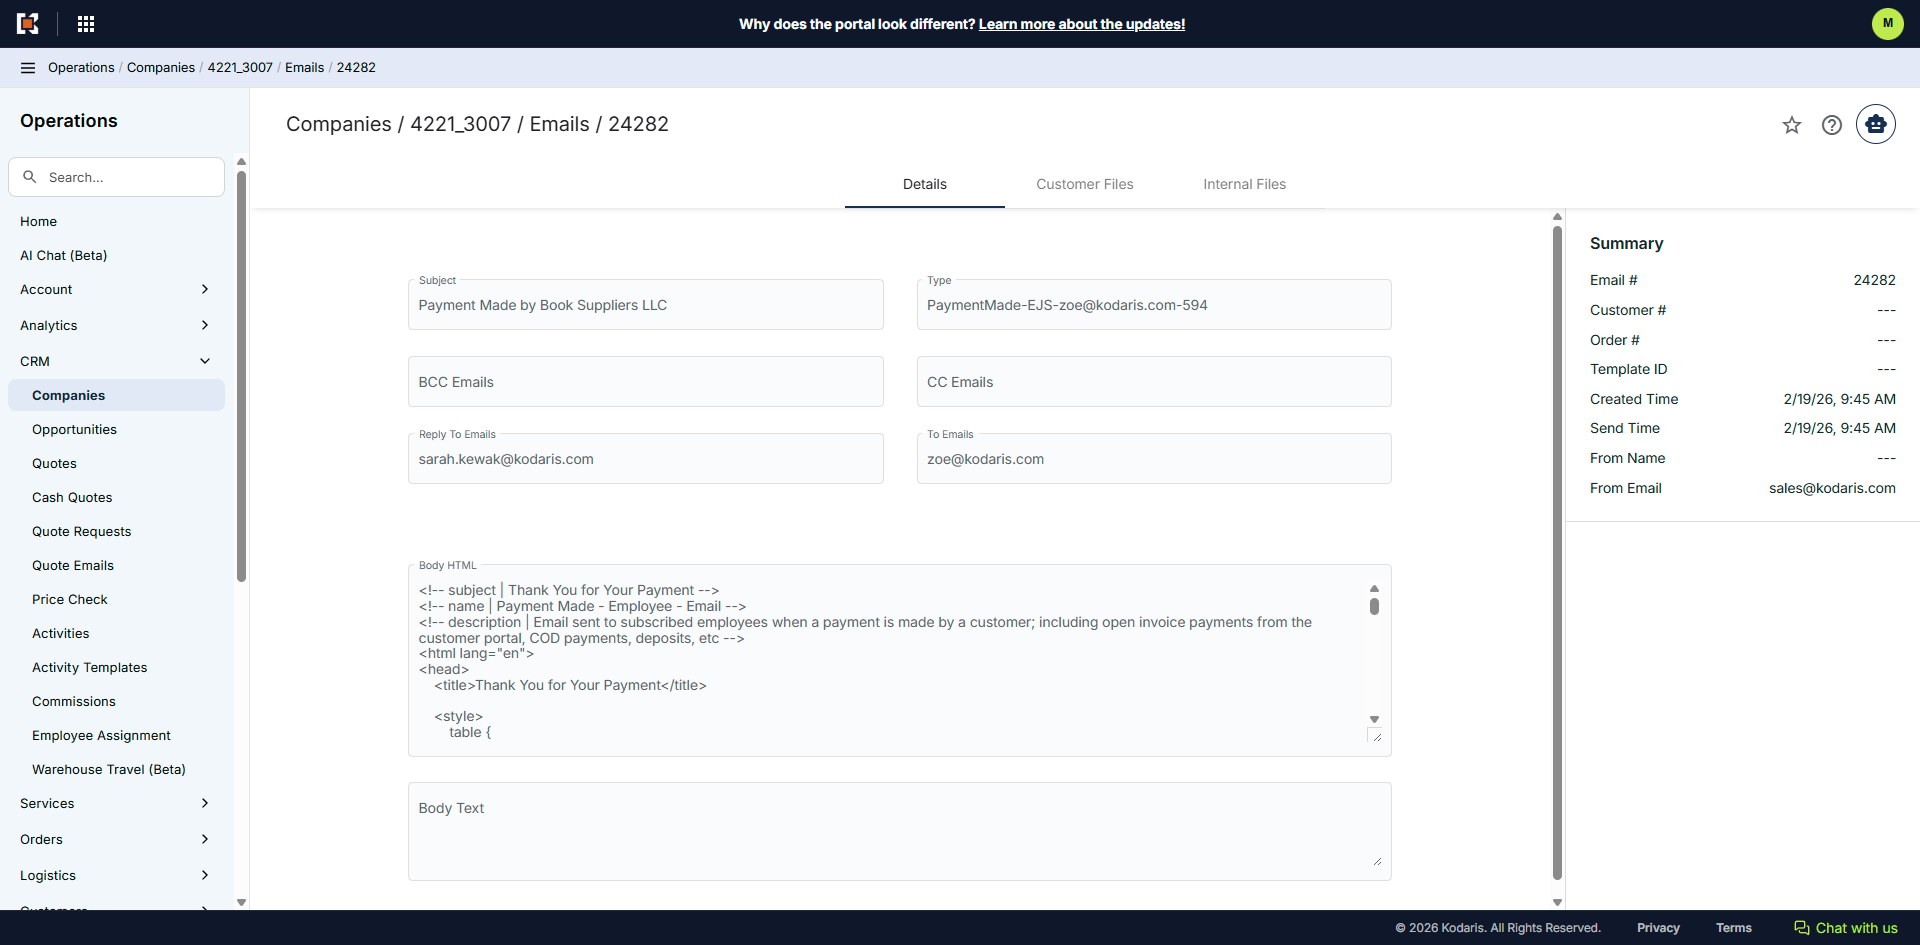The height and width of the screenshot is (945, 1920).
Task: Click the Body HTML scroll down arrow
Action: [x=1374, y=719]
